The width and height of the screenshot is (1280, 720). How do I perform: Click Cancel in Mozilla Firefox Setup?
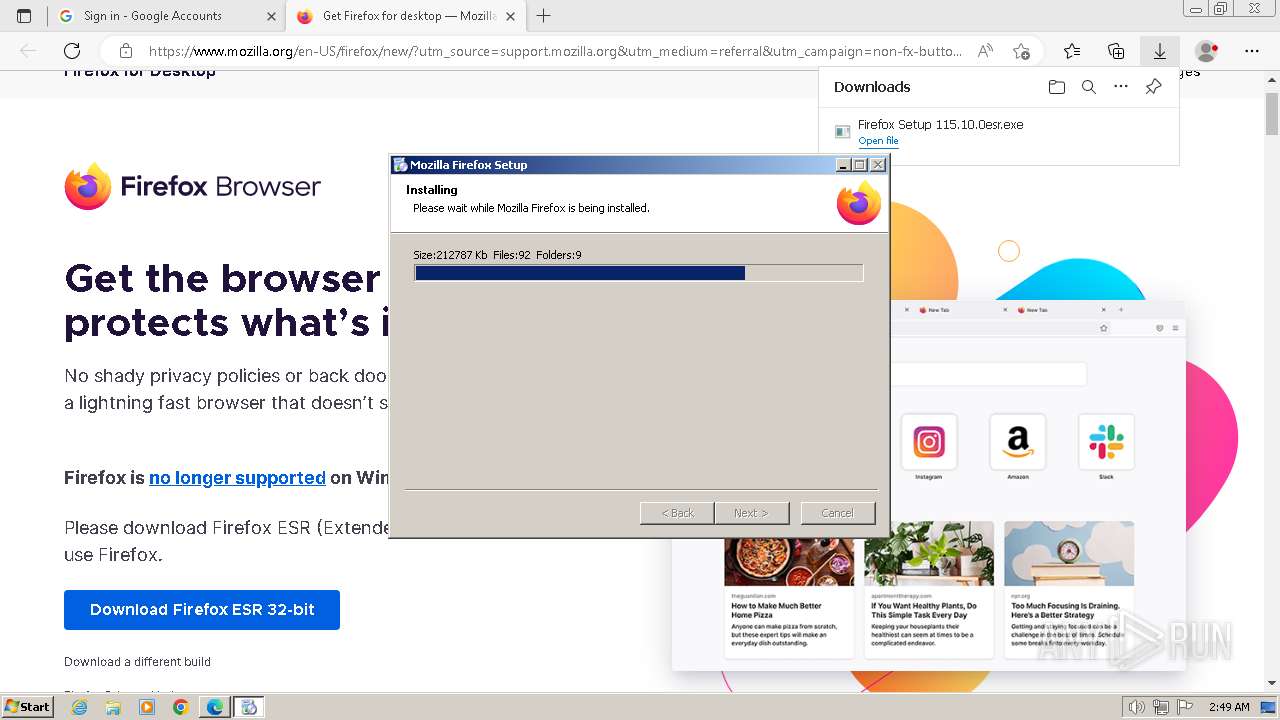coord(838,513)
